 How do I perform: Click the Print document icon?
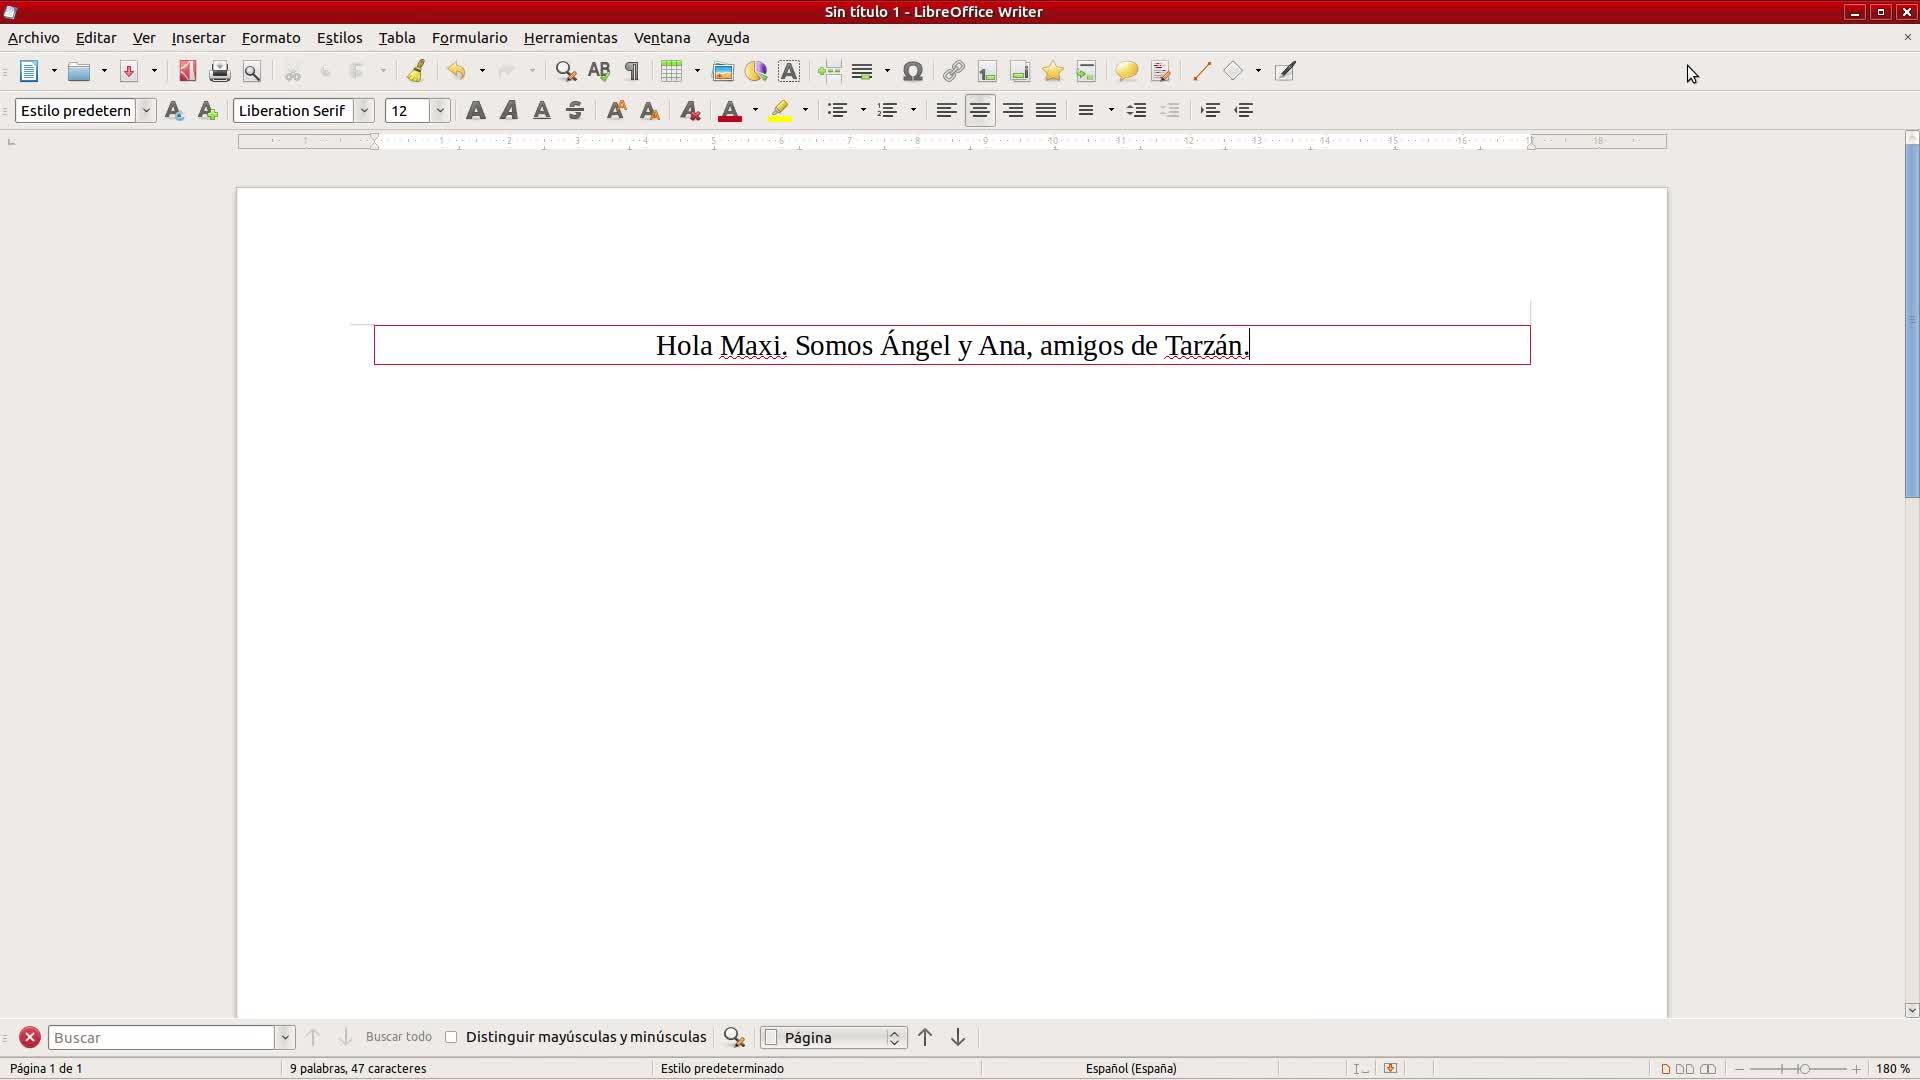coord(220,71)
